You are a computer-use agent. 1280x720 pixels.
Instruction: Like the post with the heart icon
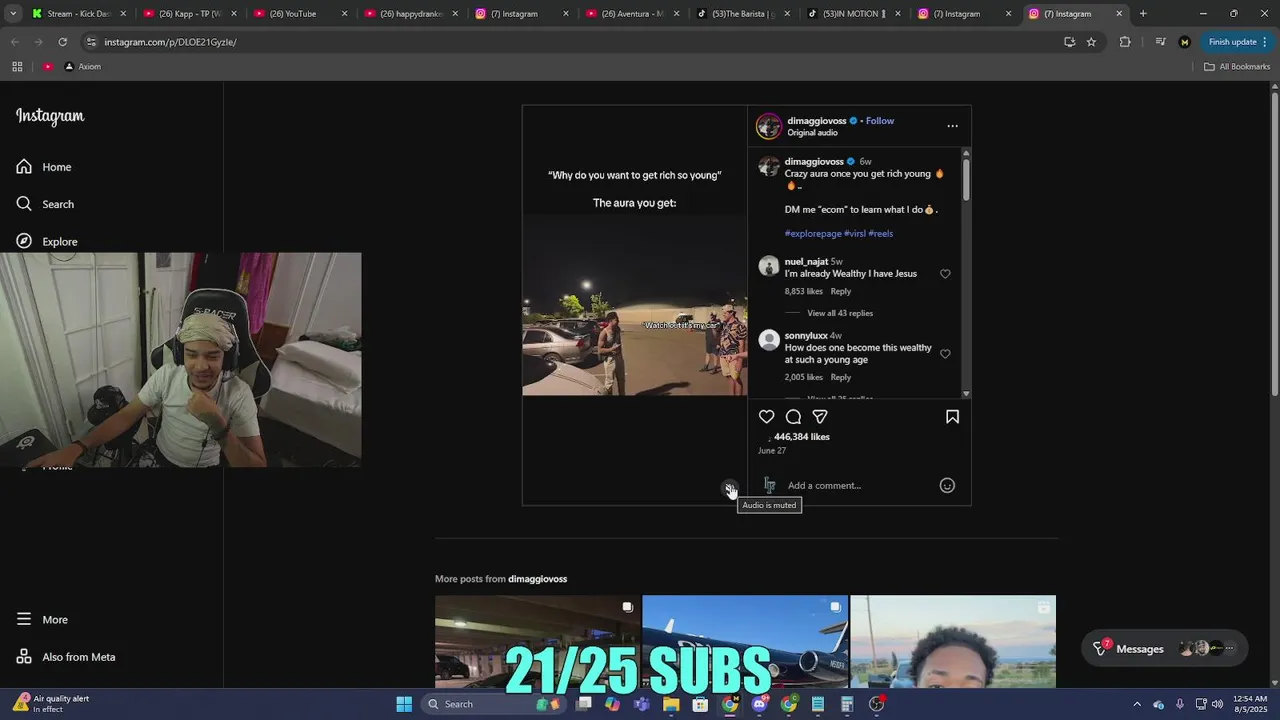(766, 417)
